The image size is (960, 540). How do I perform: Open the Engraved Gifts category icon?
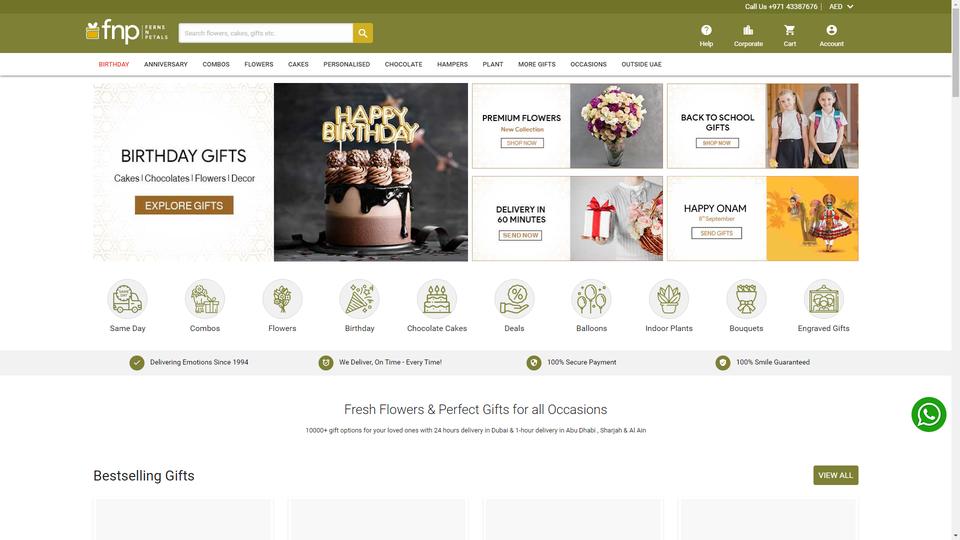tap(823, 299)
